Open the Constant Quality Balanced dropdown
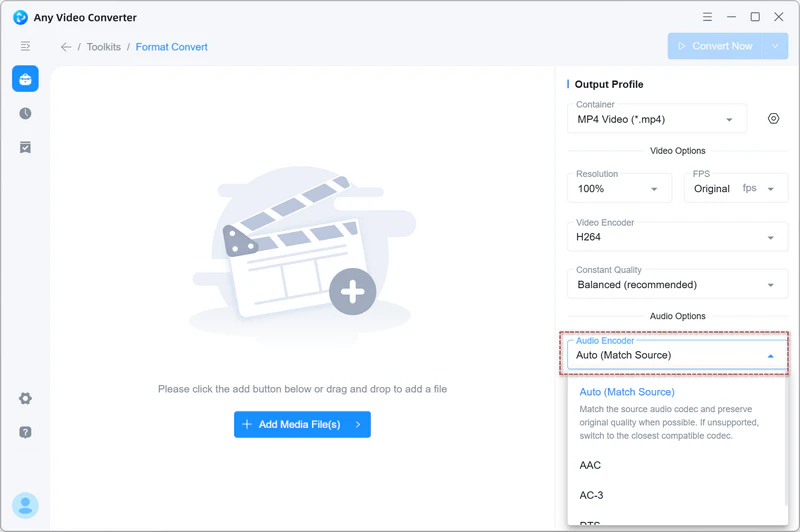 coord(678,285)
